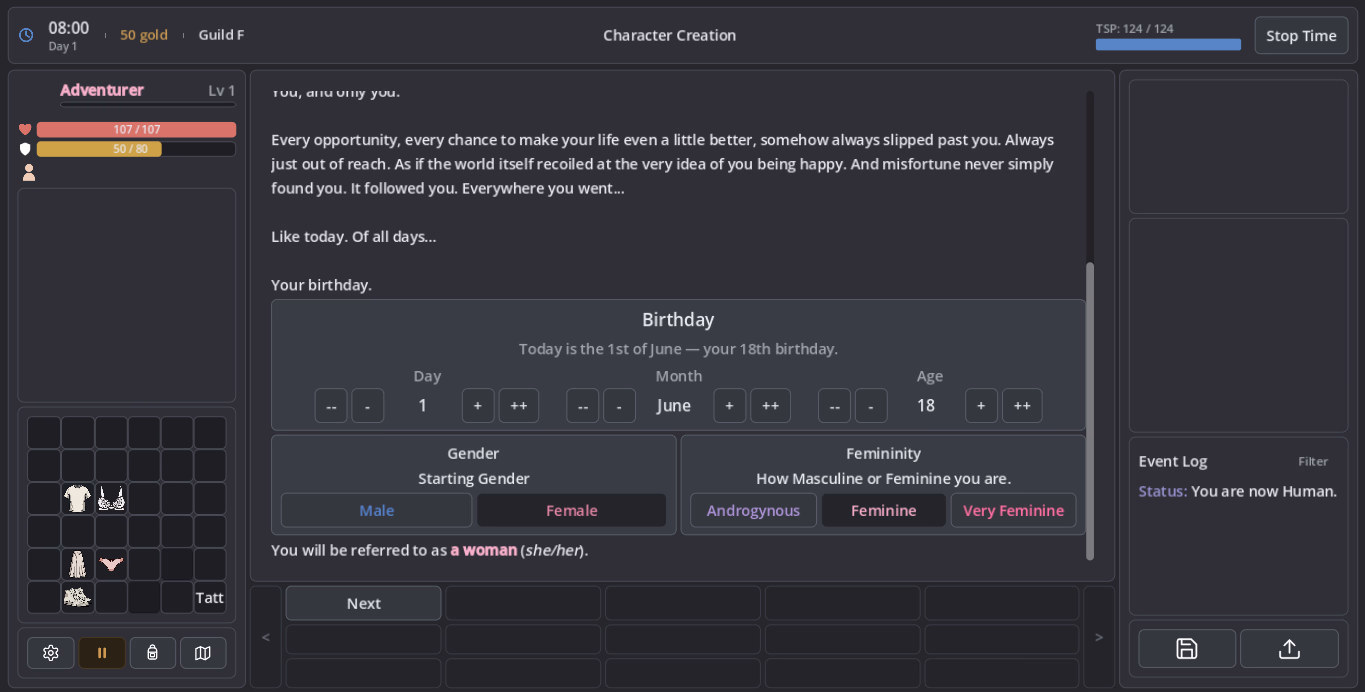Select Female as starting gender

[571, 510]
